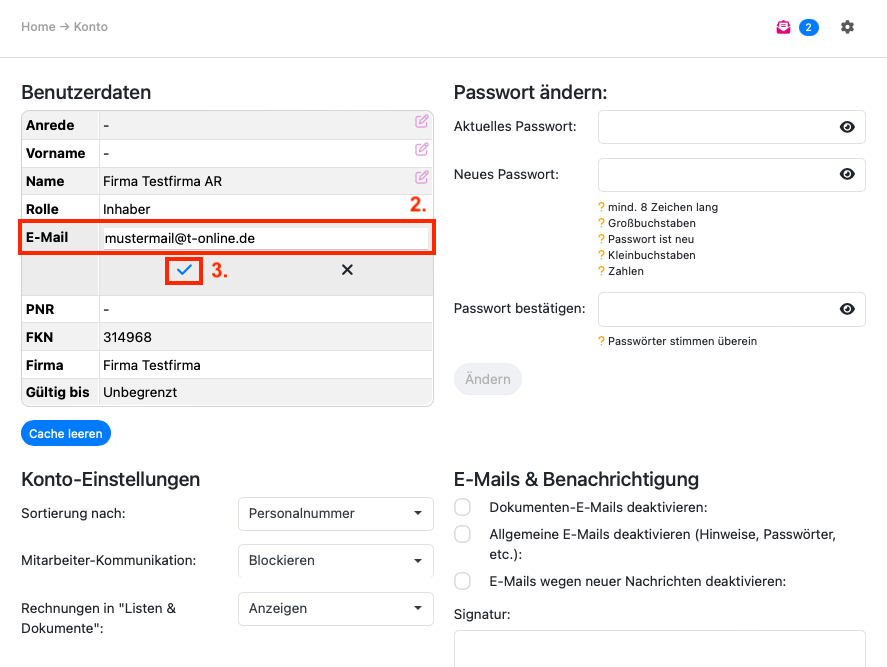Show the Aktuelles Passwort via eye icon

(847, 127)
